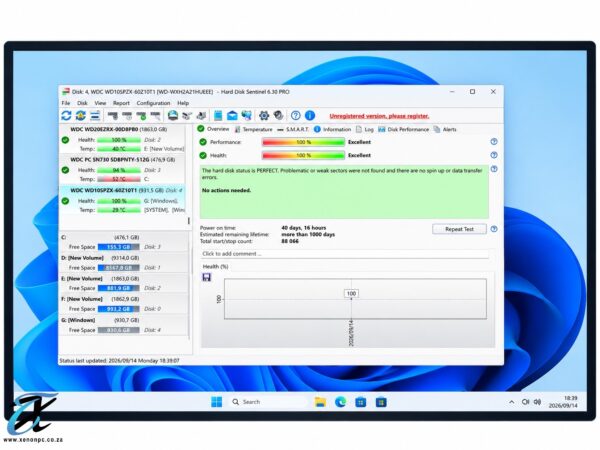
Task: Click the red 52 °C temperature bar
Action: tap(119, 179)
